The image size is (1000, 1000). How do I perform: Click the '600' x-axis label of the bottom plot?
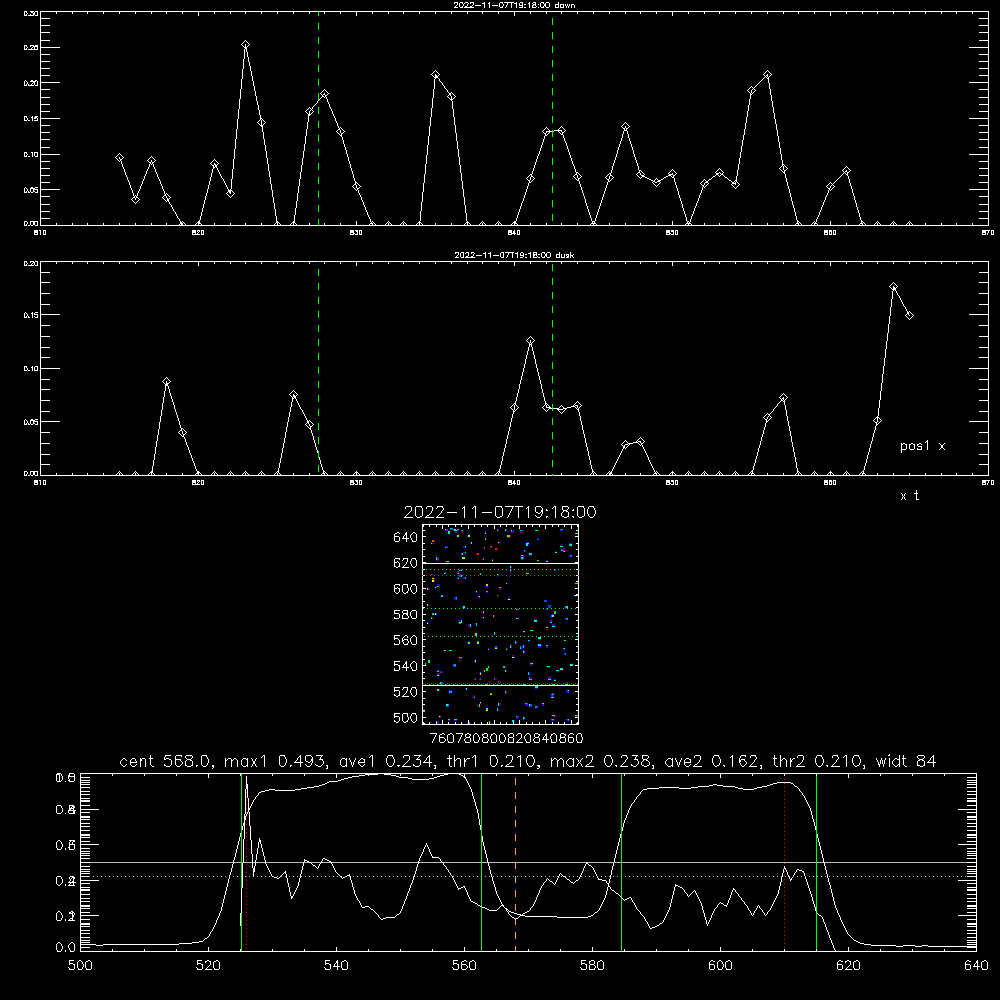(x=720, y=966)
